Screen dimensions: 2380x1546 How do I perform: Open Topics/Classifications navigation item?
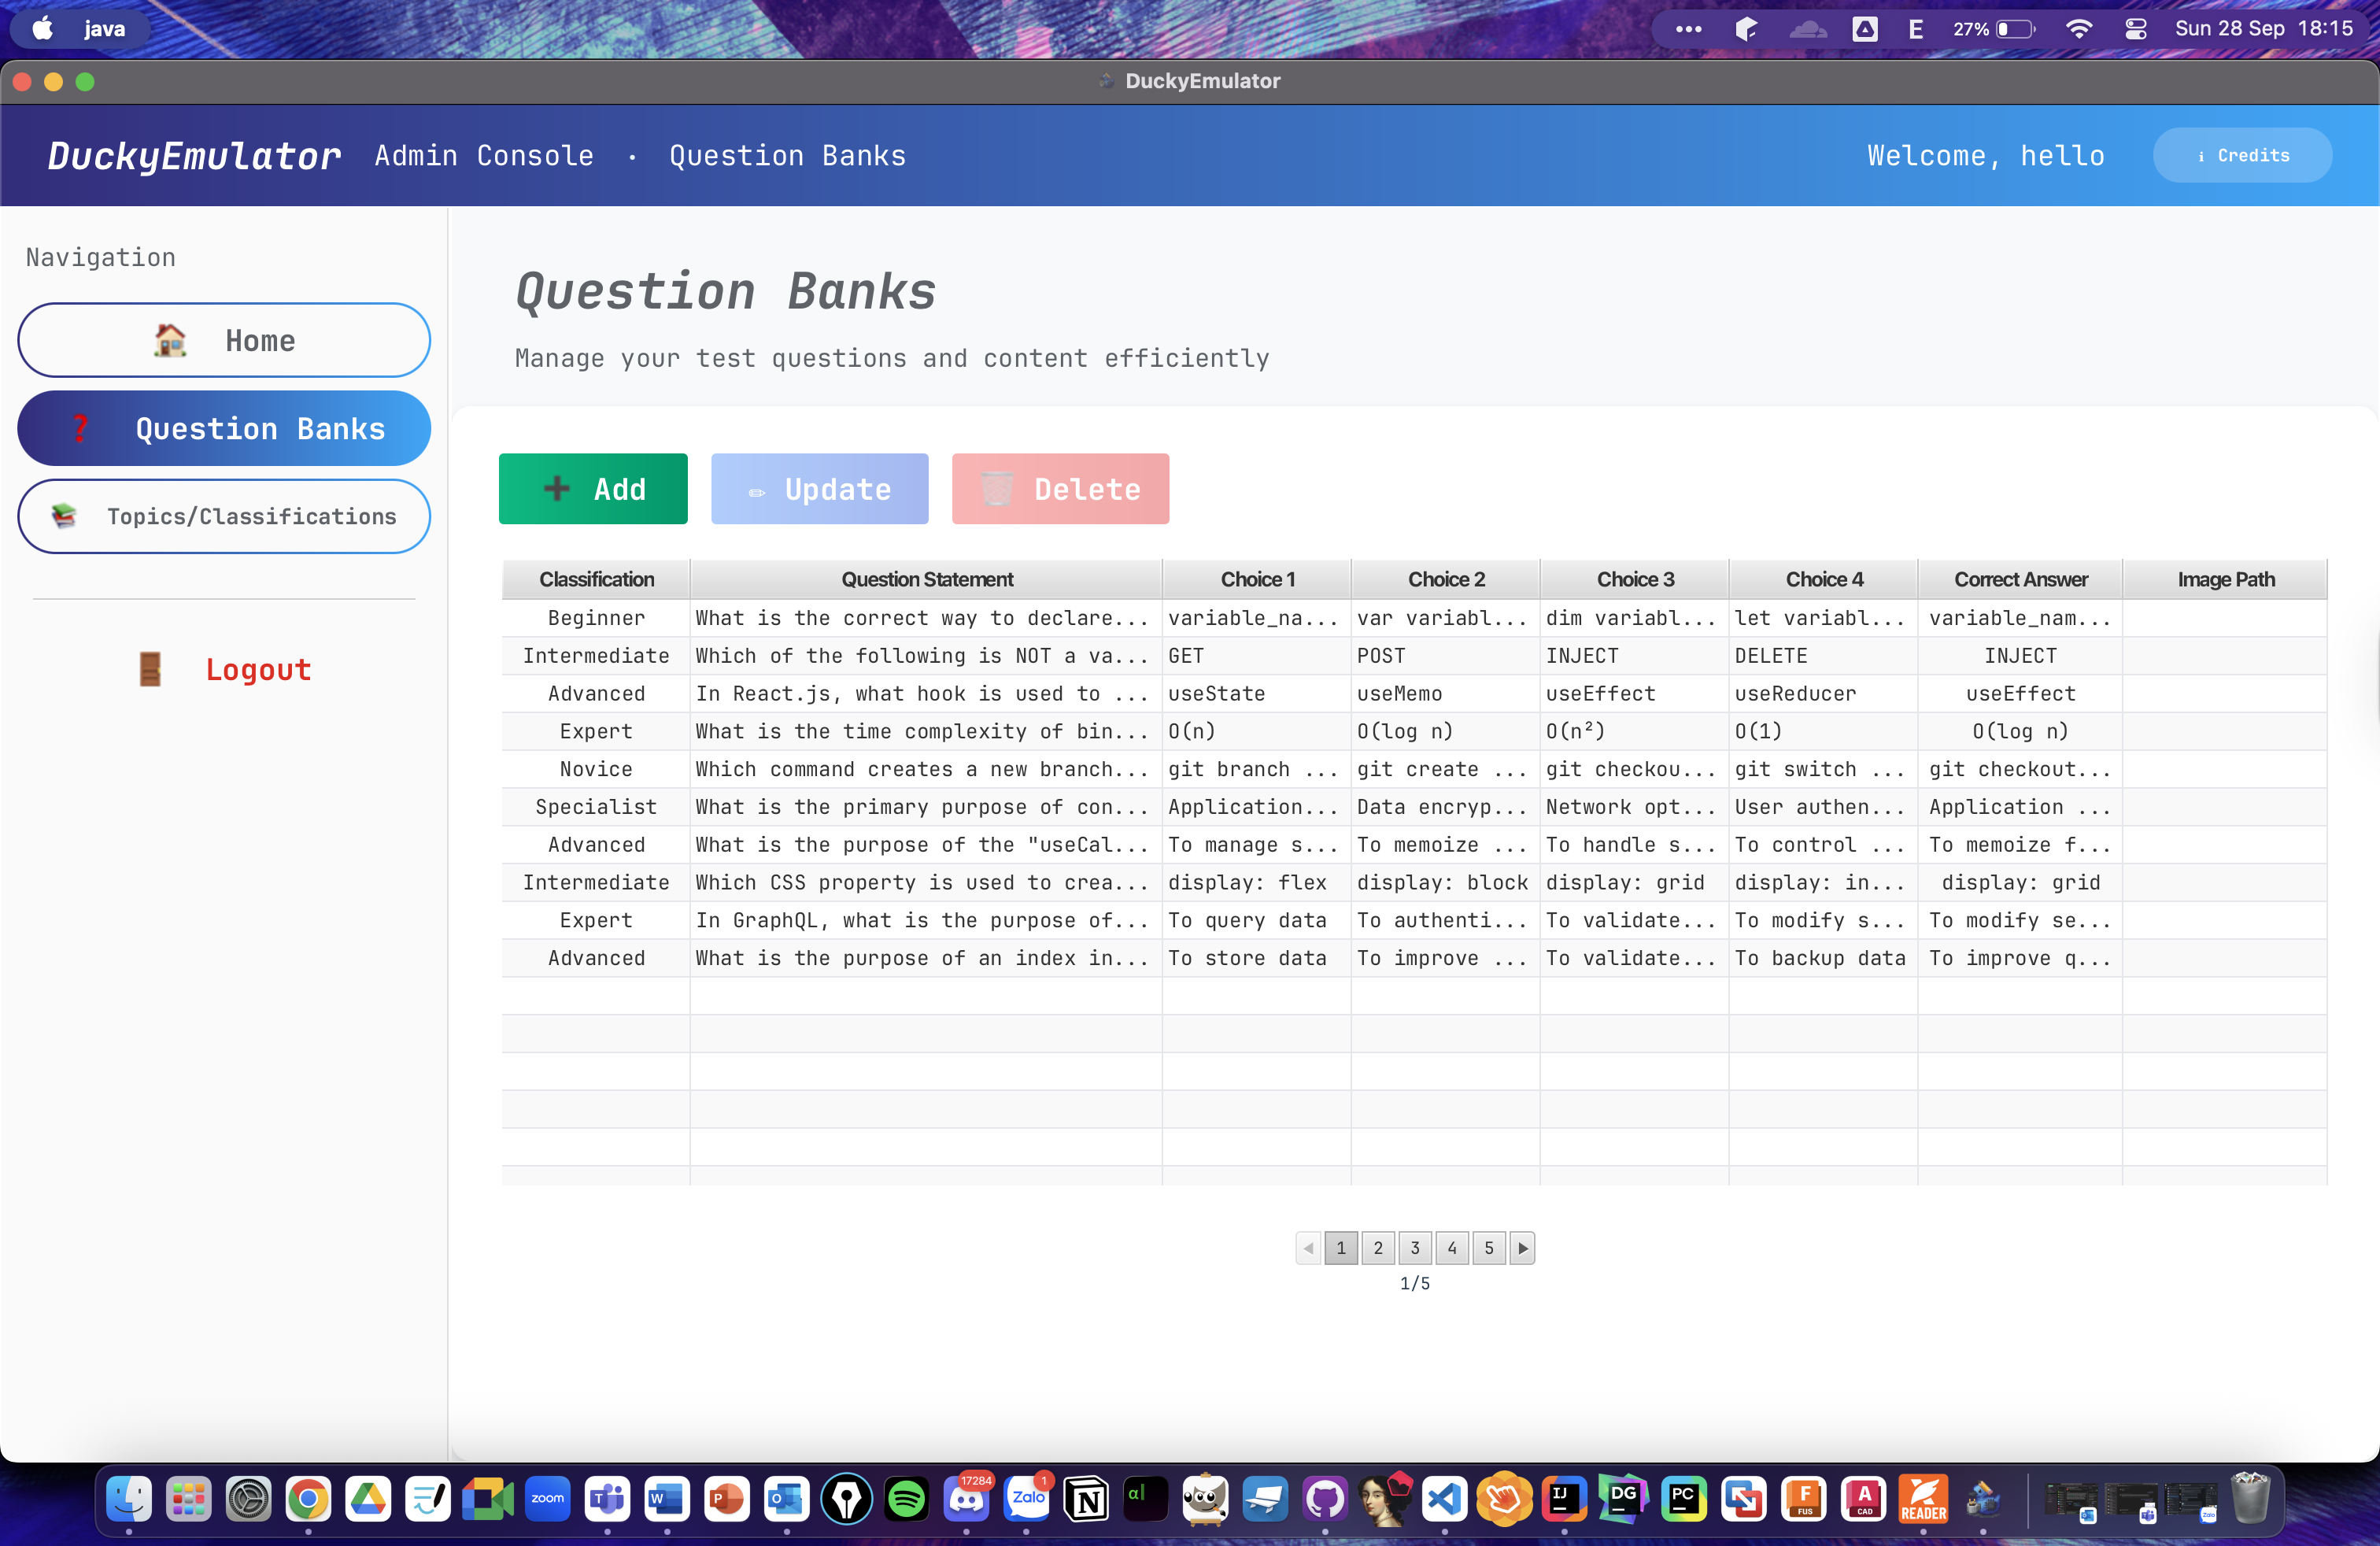(x=224, y=516)
